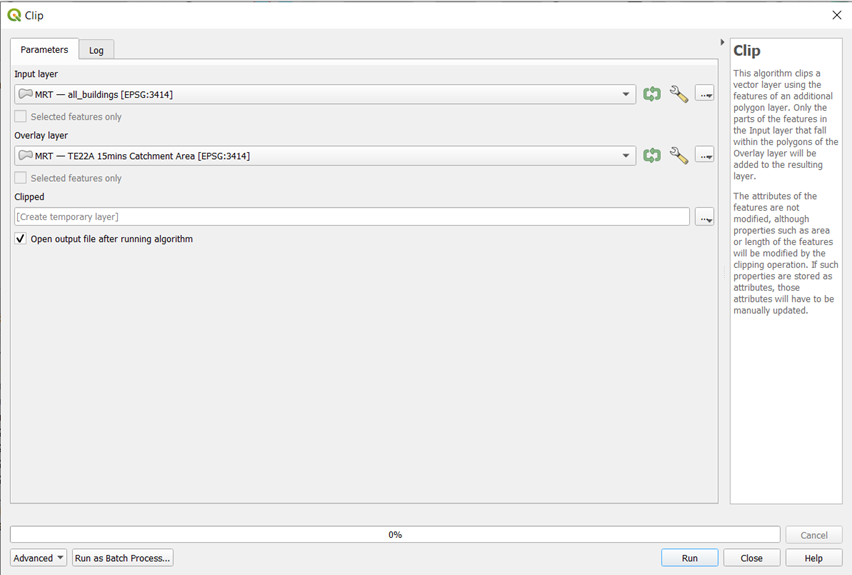
Task: Select the Parameters tab
Action: click(44, 49)
